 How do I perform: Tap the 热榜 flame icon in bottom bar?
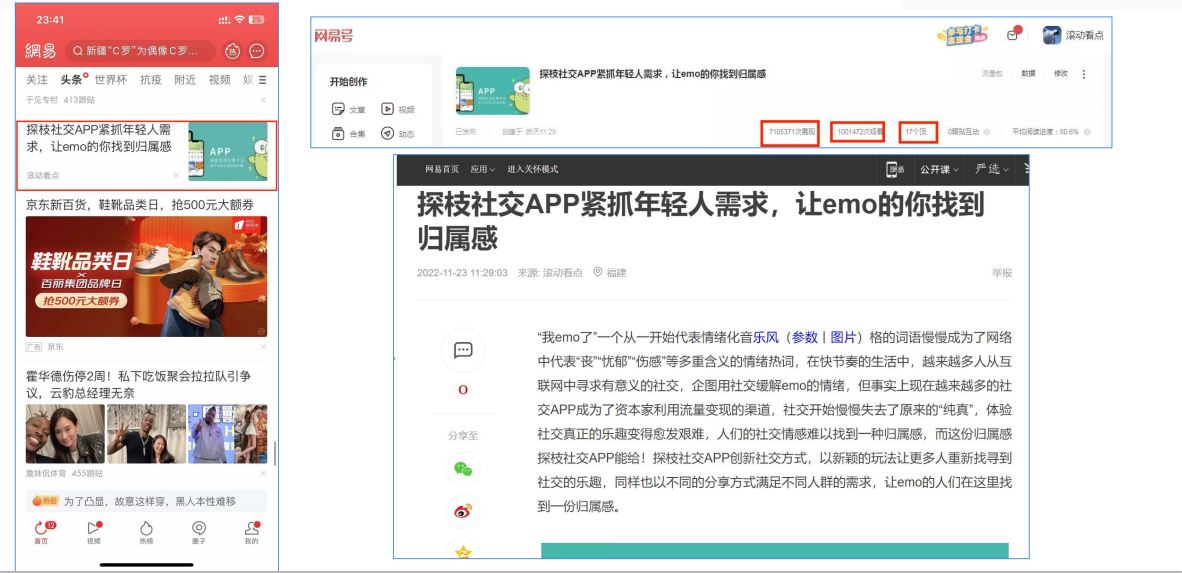(x=146, y=527)
